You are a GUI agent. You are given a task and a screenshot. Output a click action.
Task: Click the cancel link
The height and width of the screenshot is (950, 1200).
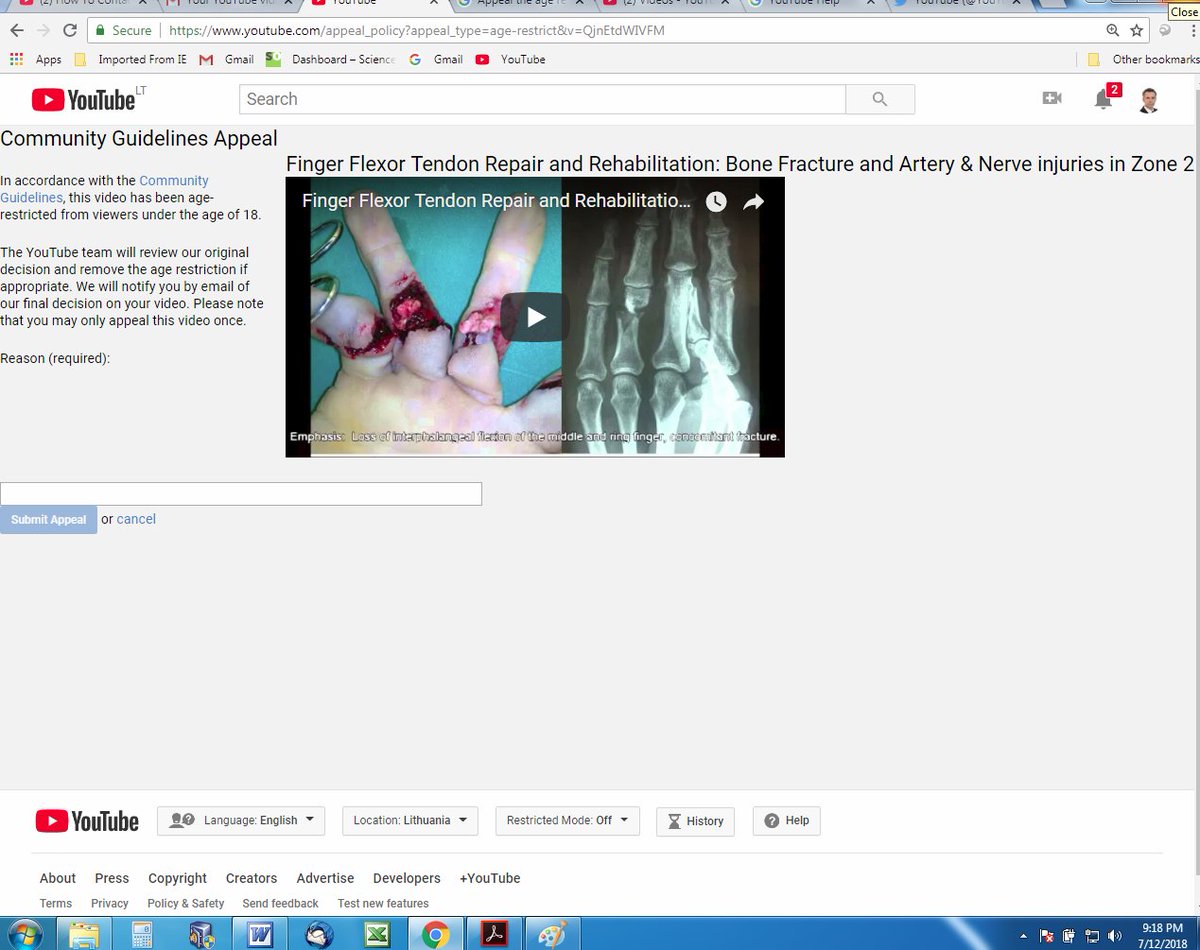[x=136, y=519]
